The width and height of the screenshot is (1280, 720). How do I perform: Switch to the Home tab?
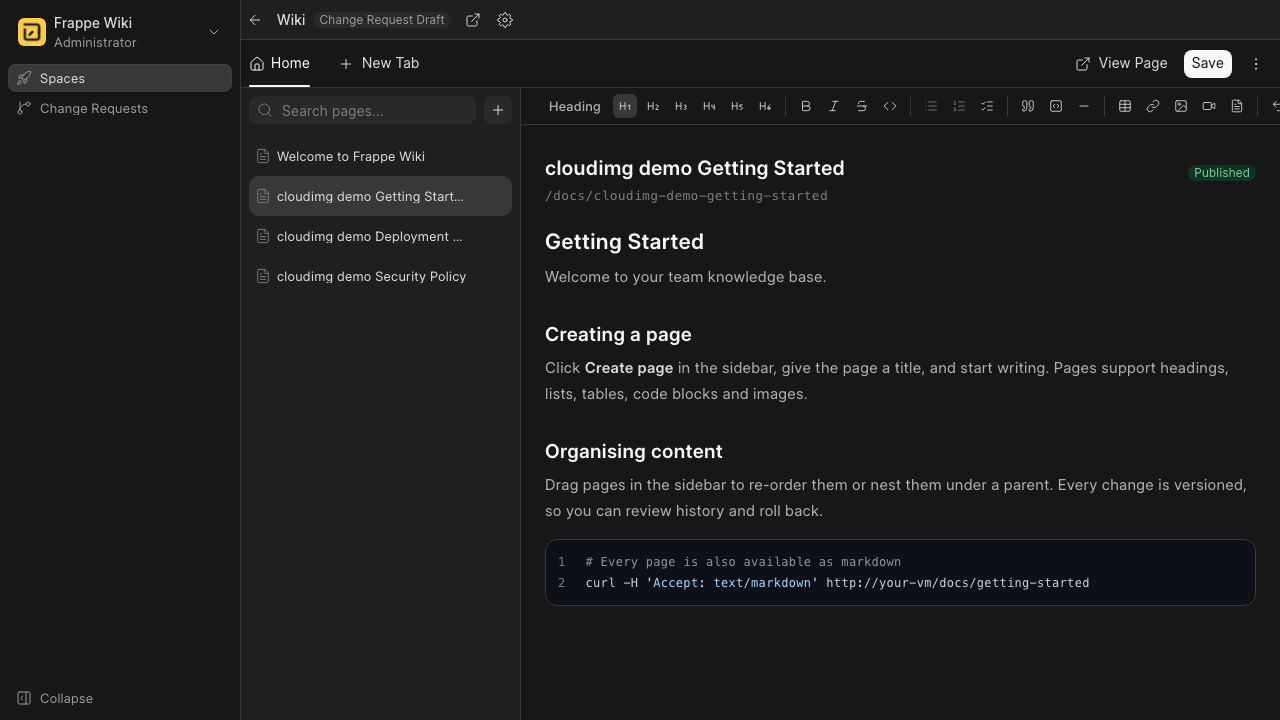280,63
